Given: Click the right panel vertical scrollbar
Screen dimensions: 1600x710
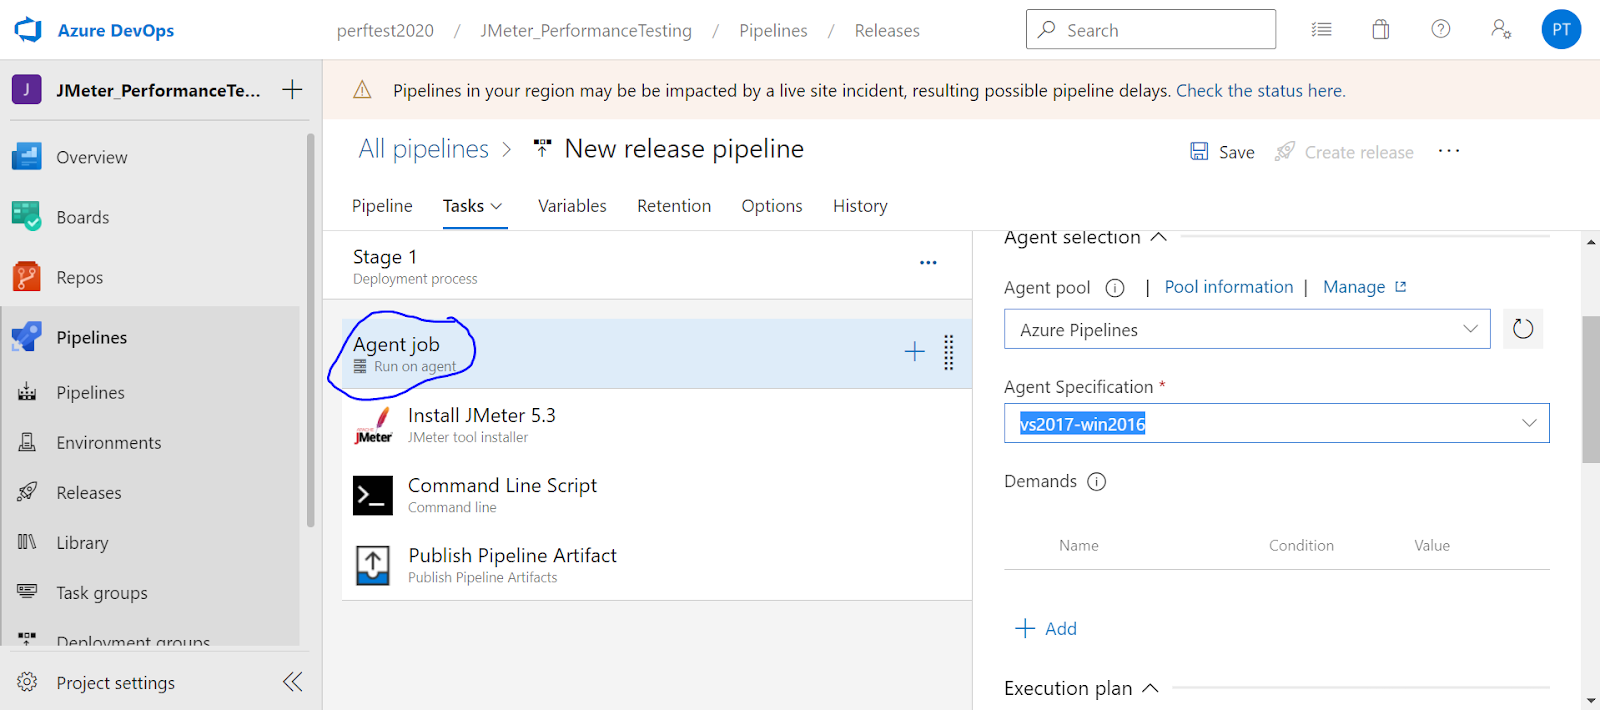Looking at the screenshot, I should click(1590, 390).
